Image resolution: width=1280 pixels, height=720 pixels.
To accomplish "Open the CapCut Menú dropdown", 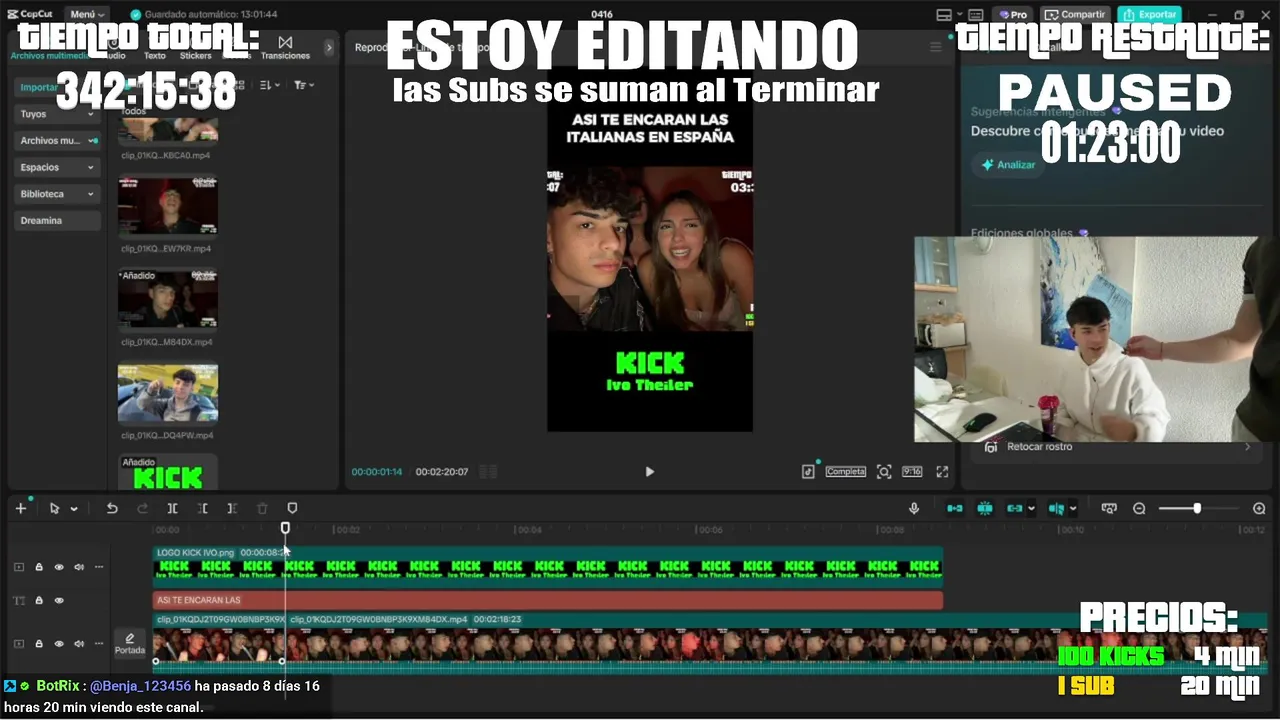I will click(x=87, y=14).
